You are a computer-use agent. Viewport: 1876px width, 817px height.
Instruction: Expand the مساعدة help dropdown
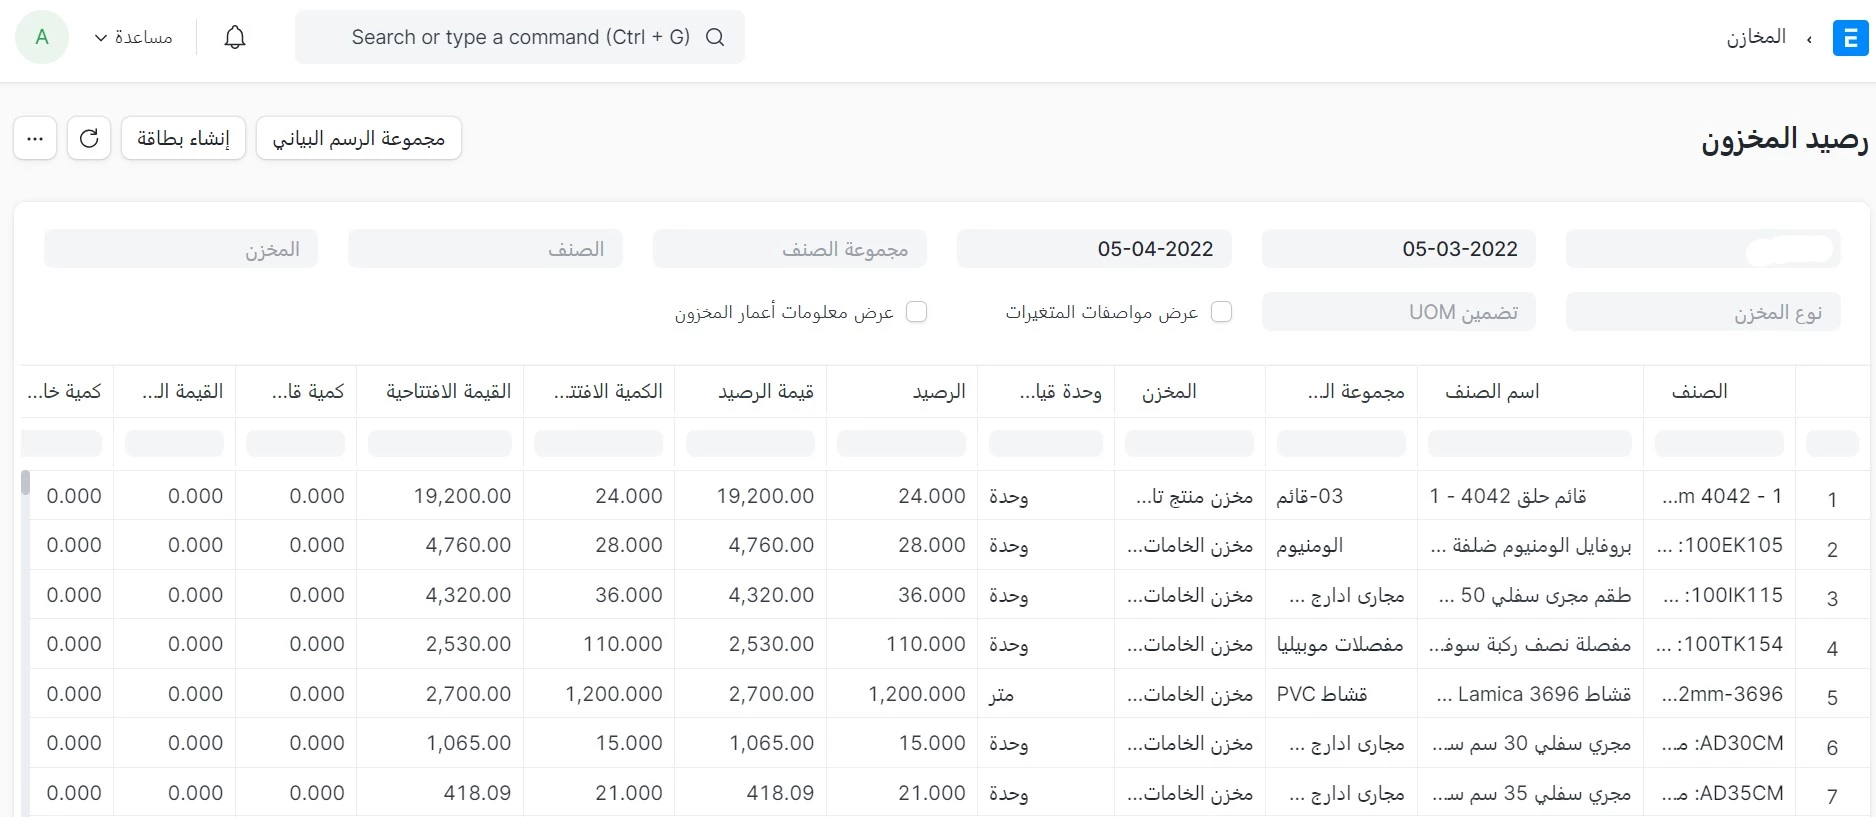[133, 37]
